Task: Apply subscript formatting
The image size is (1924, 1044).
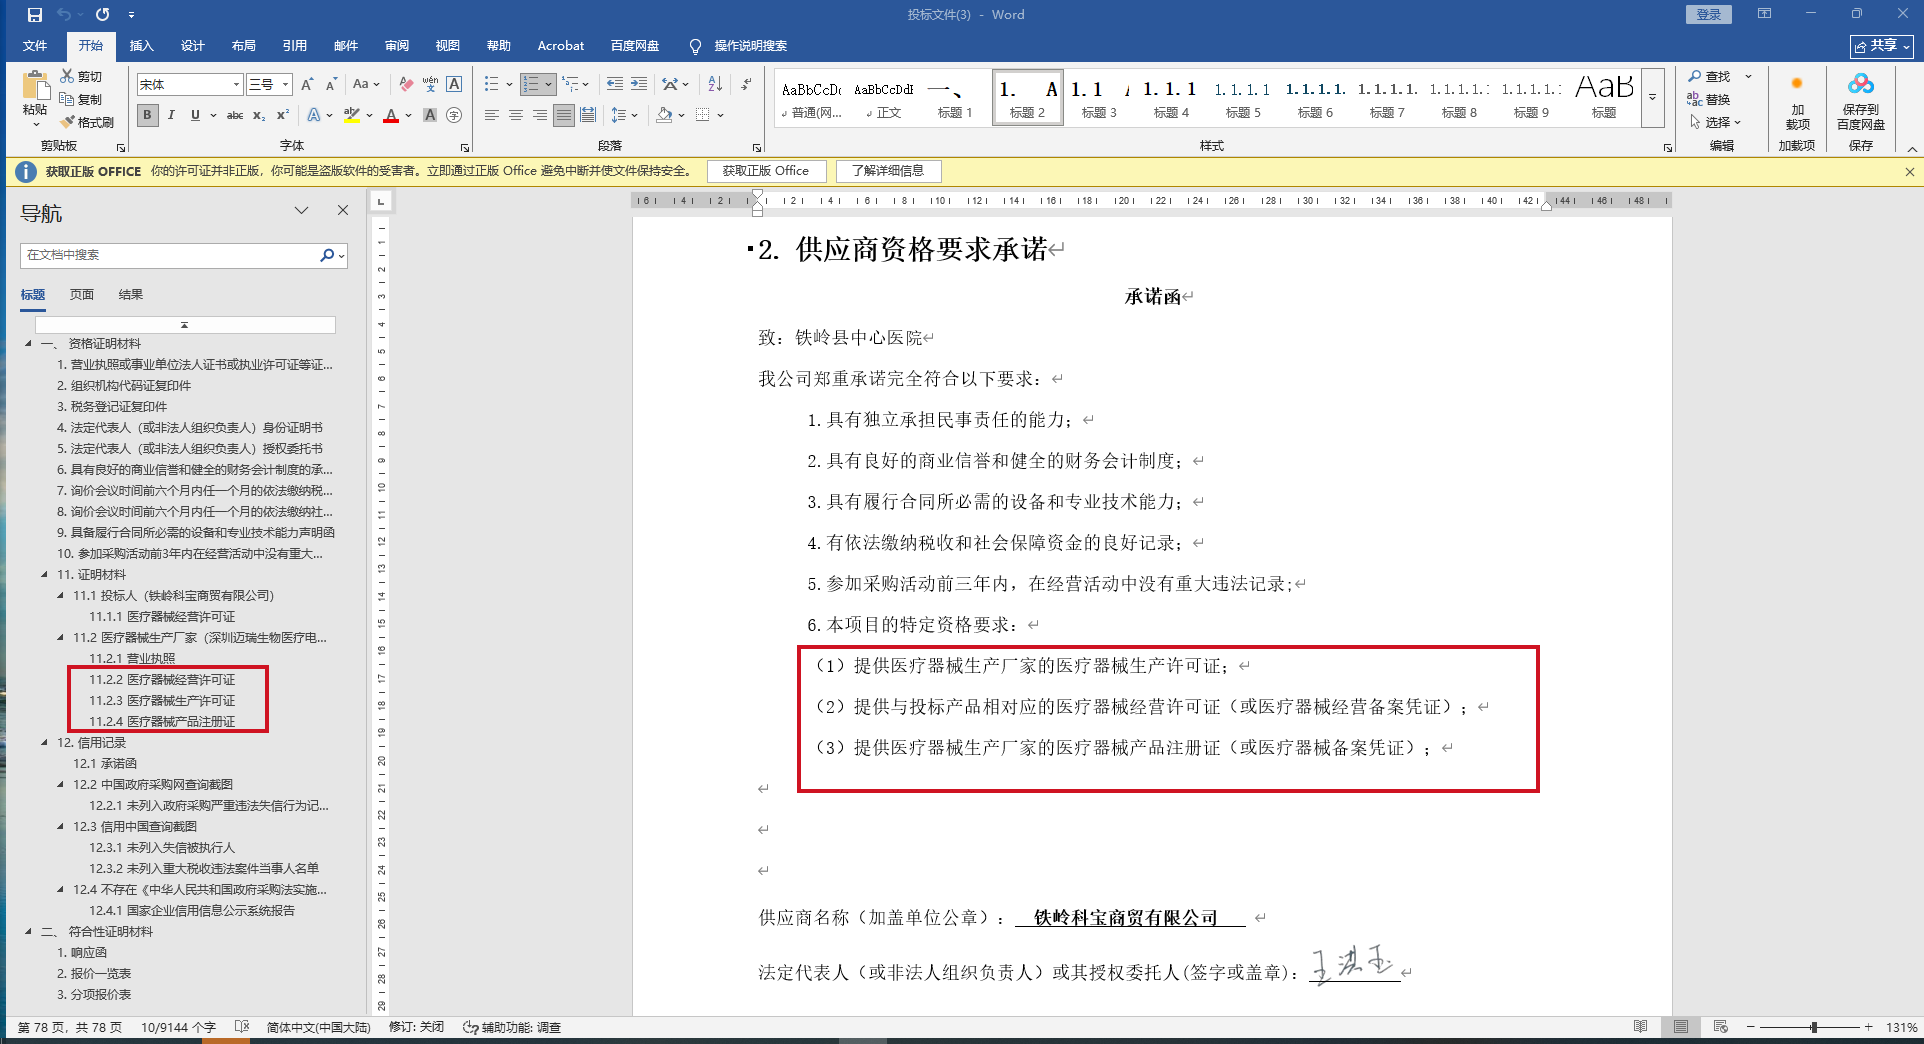Action: pyautogui.click(x=259, y=115)
